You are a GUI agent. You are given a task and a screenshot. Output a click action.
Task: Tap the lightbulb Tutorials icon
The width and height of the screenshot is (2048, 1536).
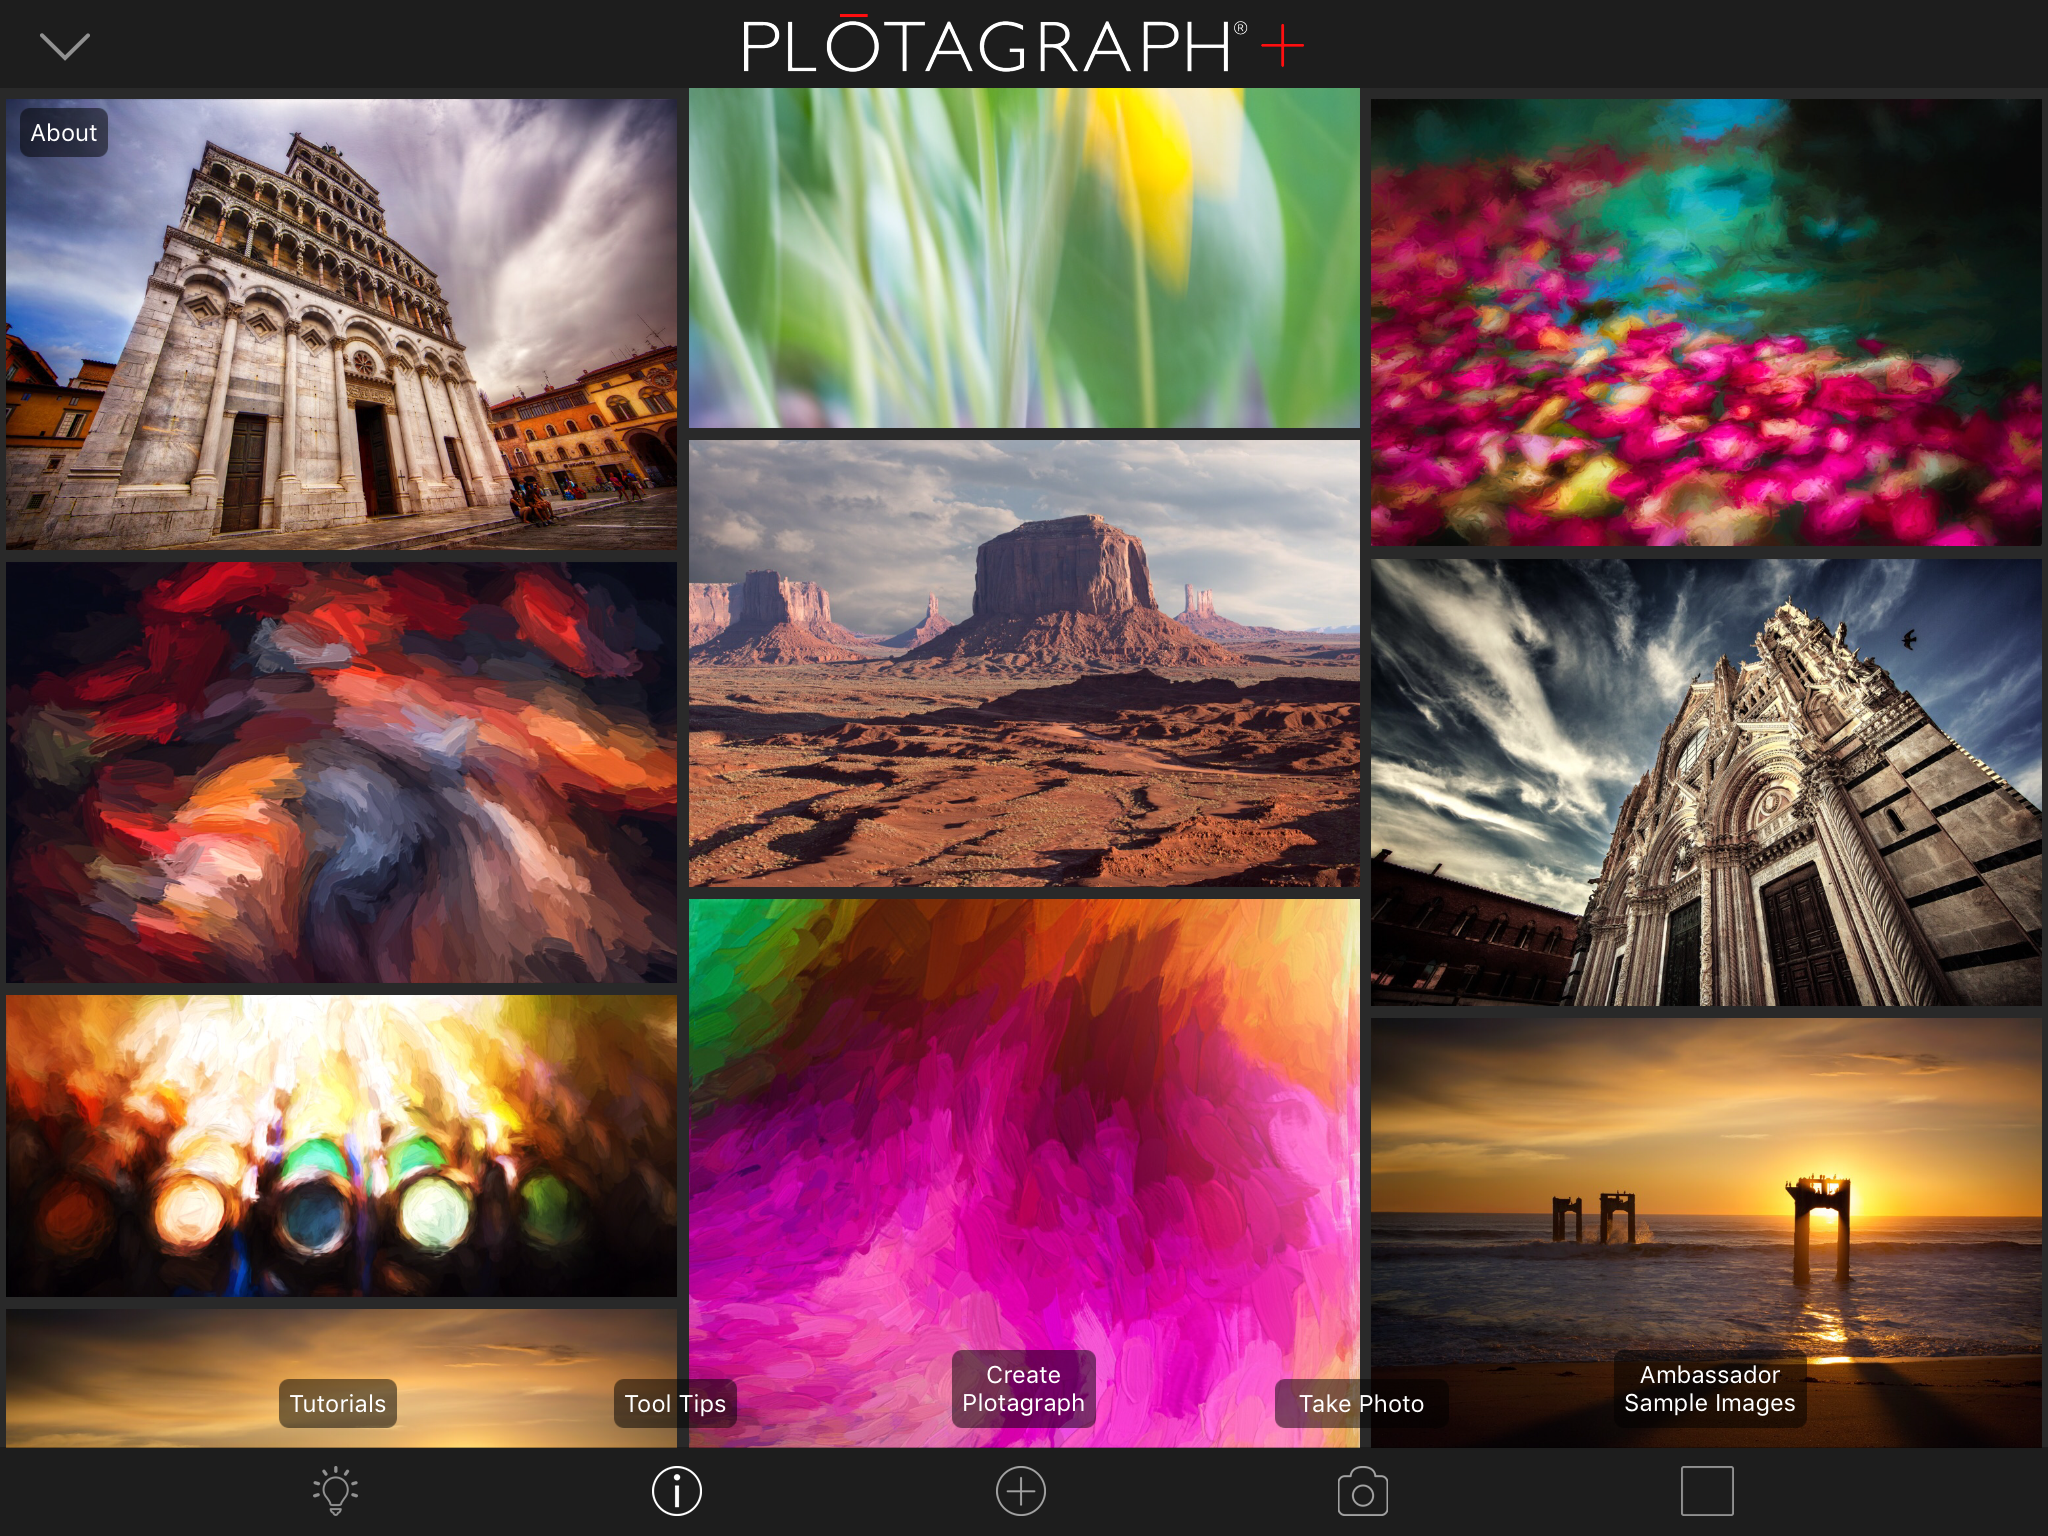click(336, 1491)
